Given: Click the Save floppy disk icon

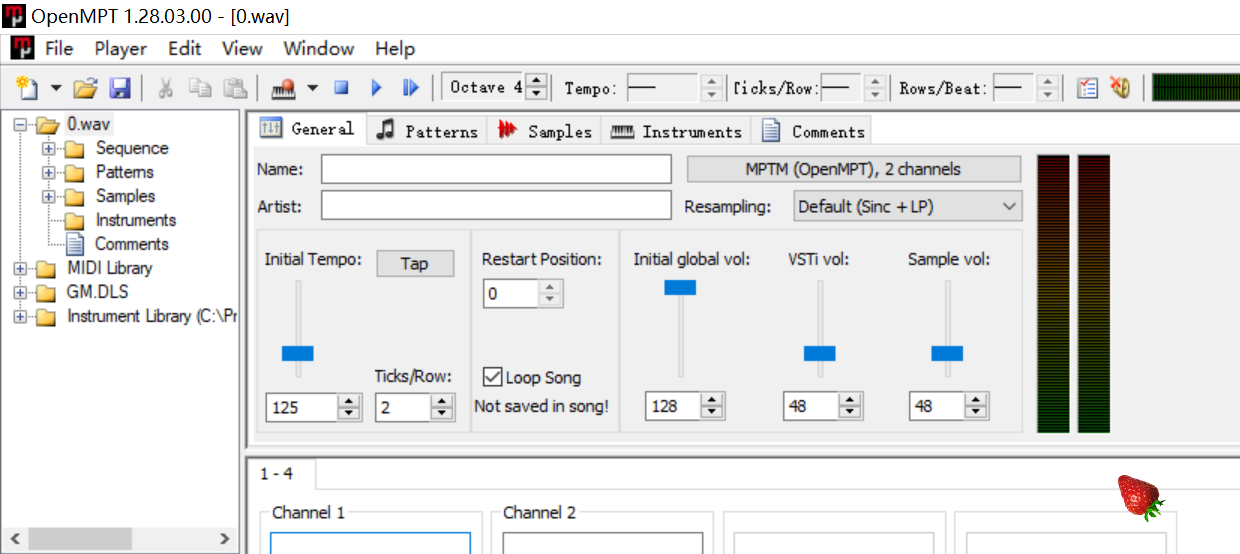Looking at the screenshot, I should [120, 88].
